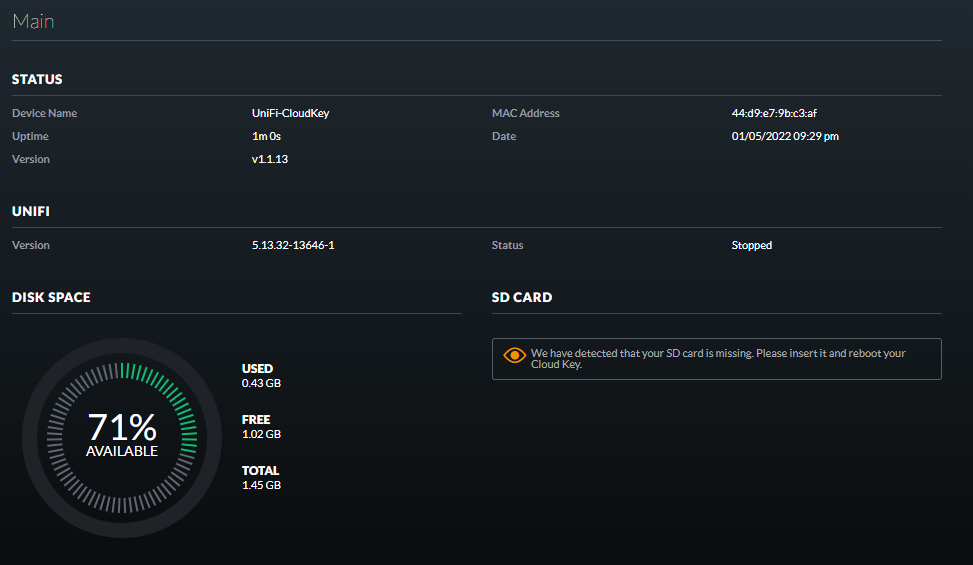Image resolution: width=973 pixels, height=565 pixels.
Task: Select the UniFi version 5.13.32-13646-1
Action: click(293, 245)
